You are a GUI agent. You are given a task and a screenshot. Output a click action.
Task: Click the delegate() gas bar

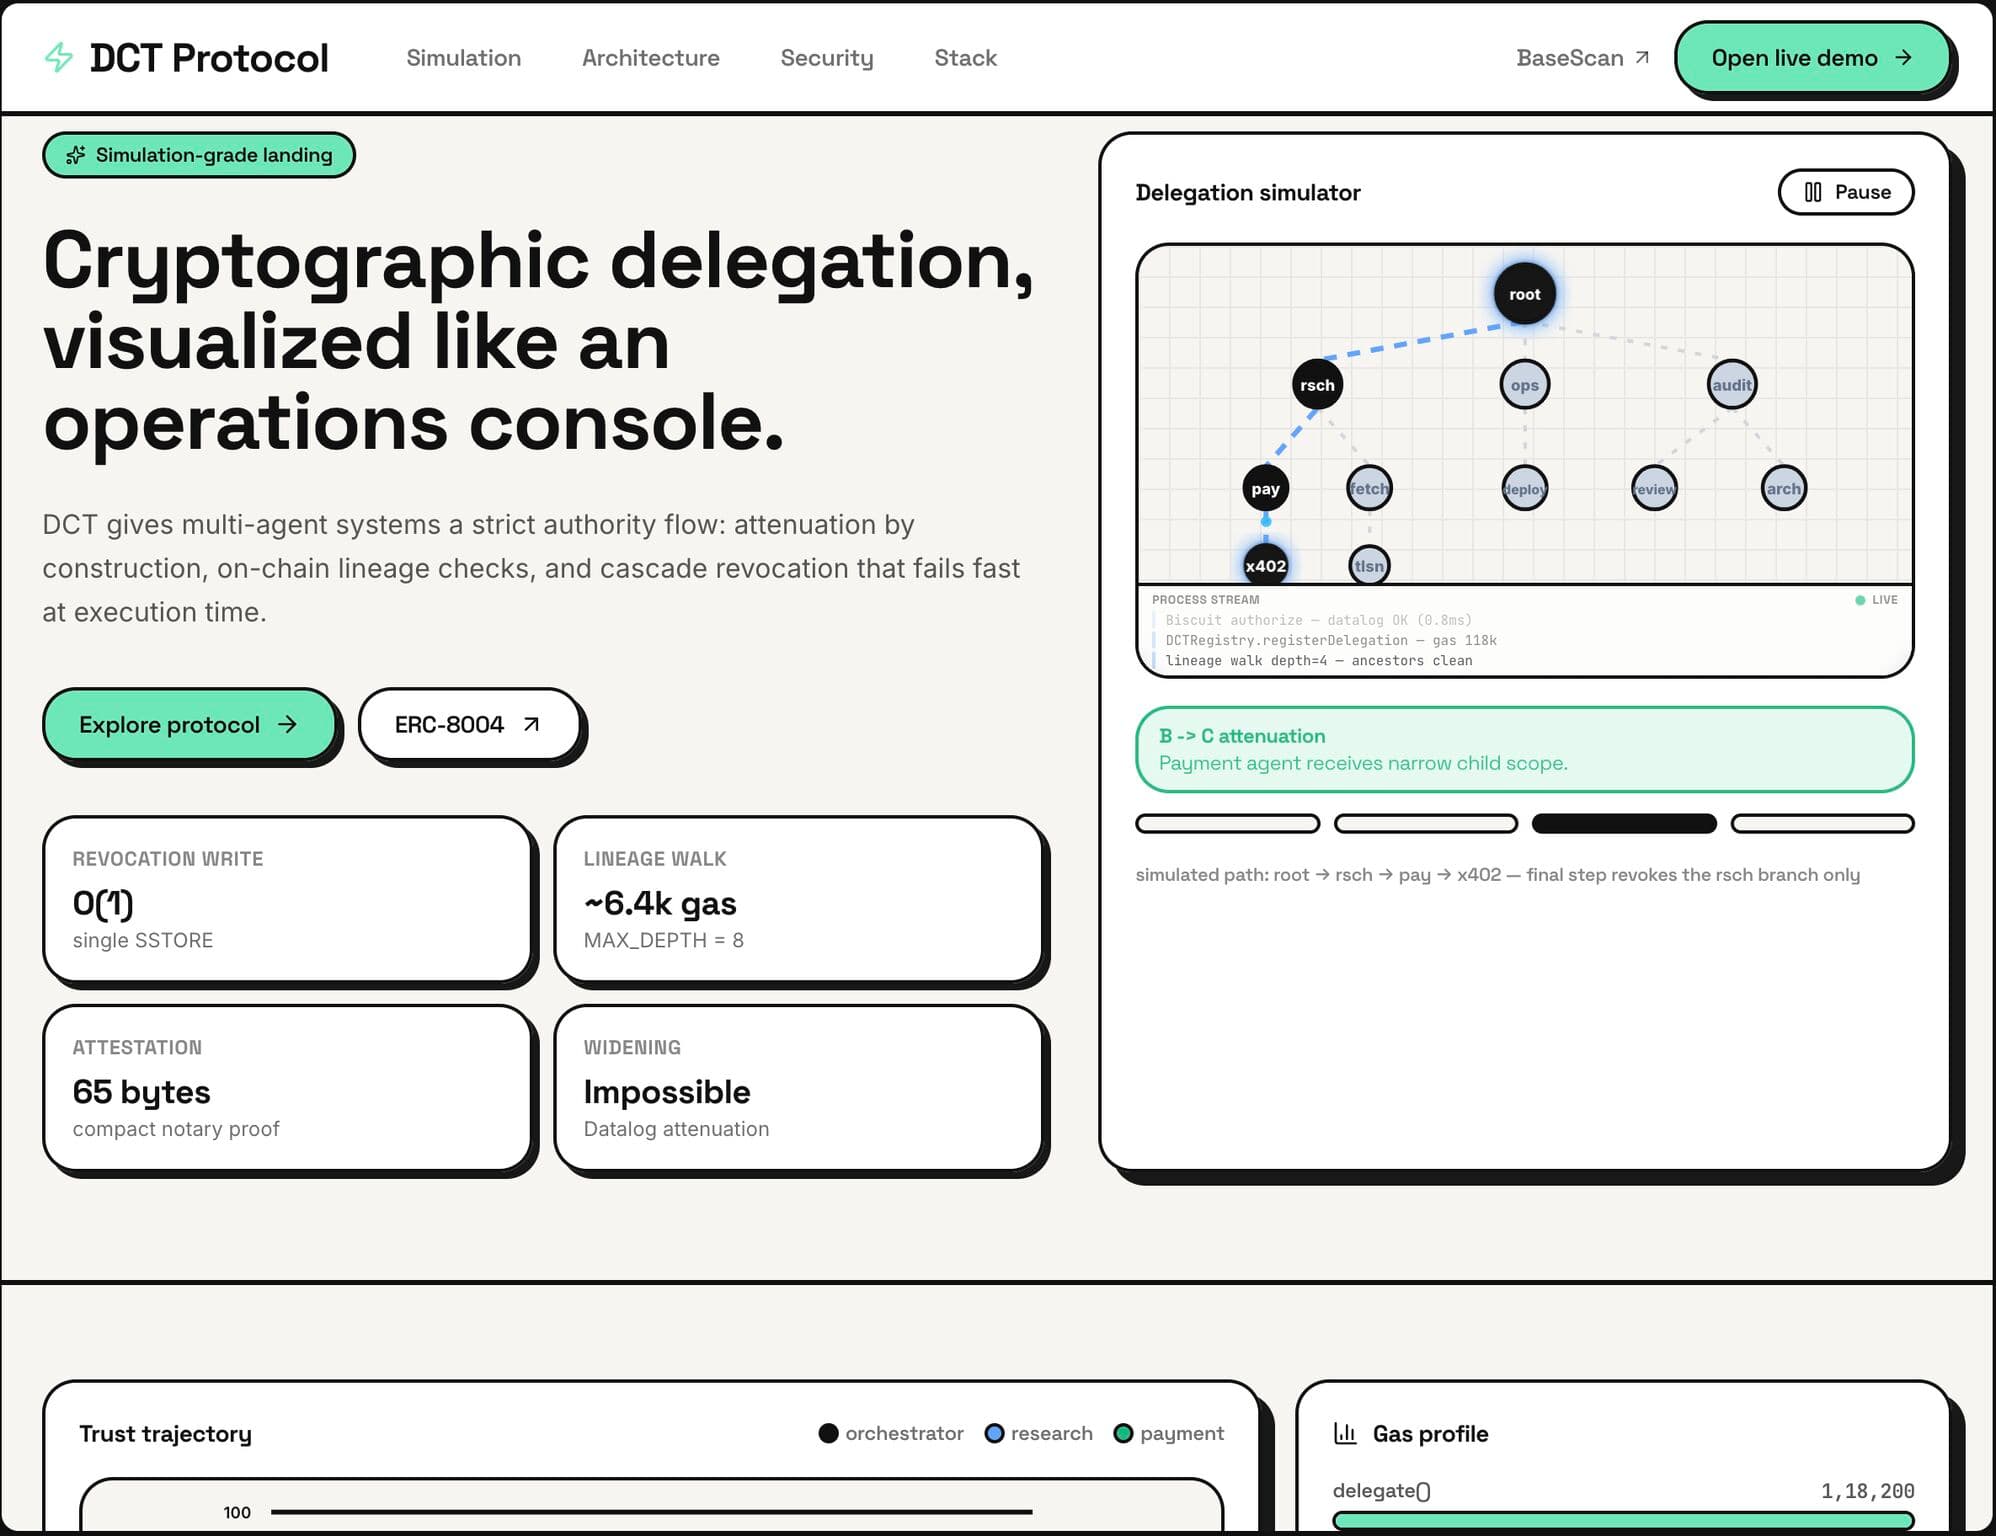coord(1623,1521)
